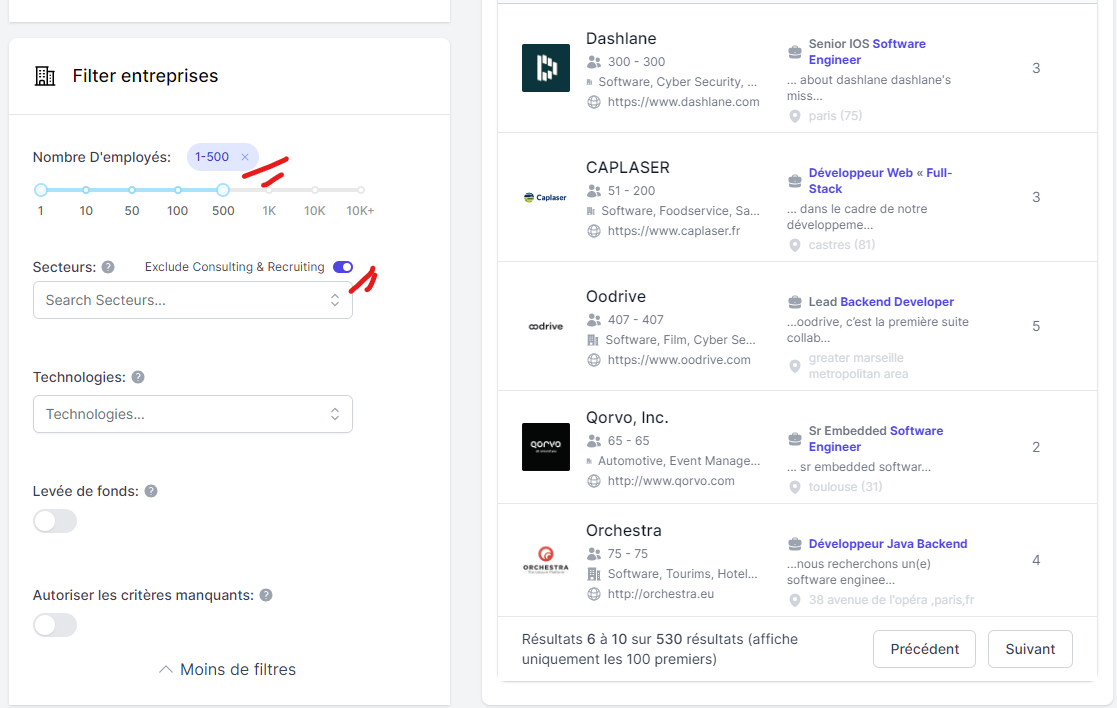Click globe icon beside orchestra.eu

pos(593,594)
